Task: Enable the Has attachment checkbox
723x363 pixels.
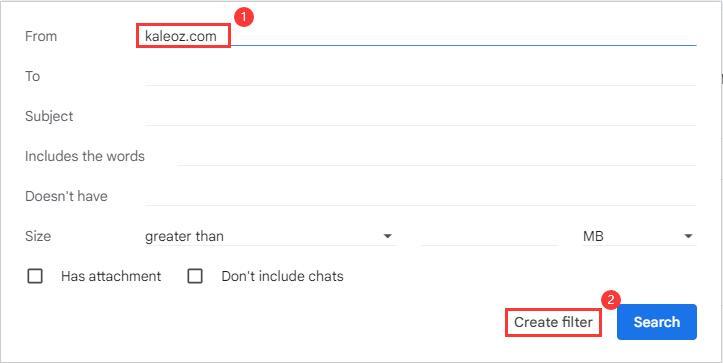Action: (x=35, y=276)
